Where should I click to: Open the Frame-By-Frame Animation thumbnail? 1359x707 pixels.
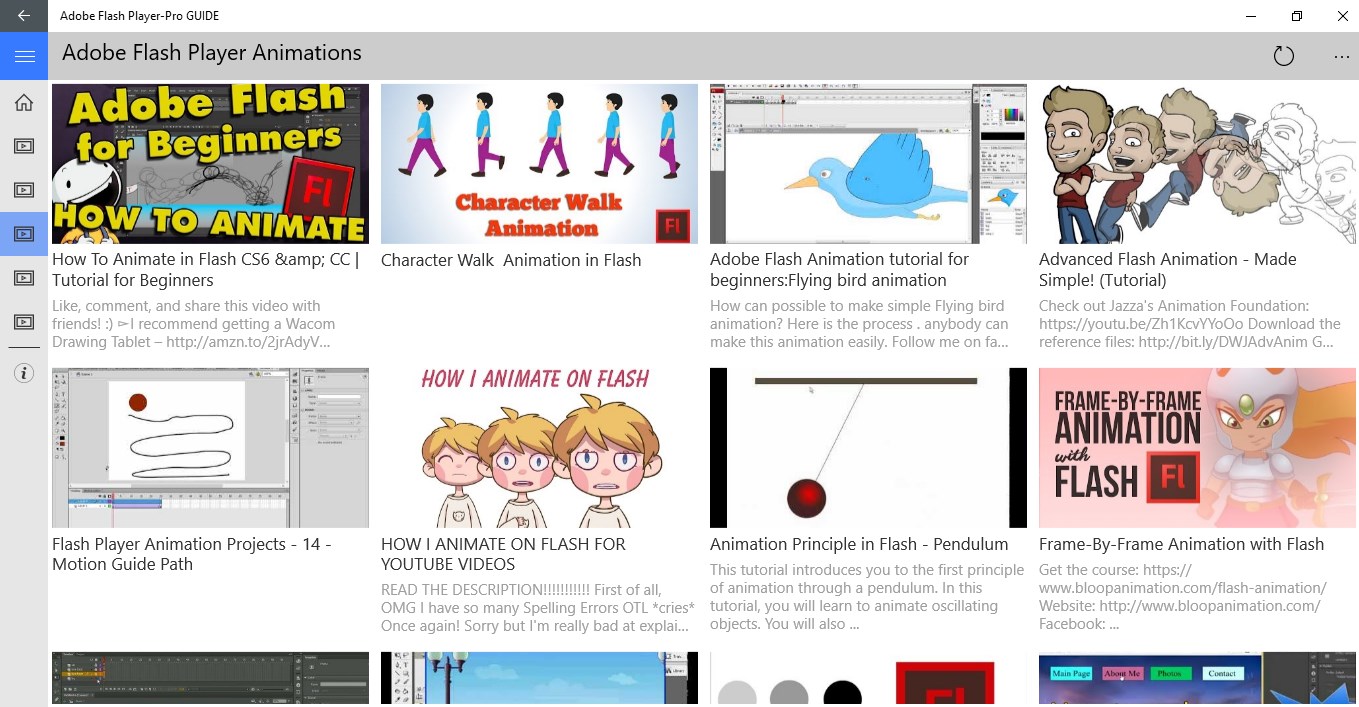tap(1197, 448)
